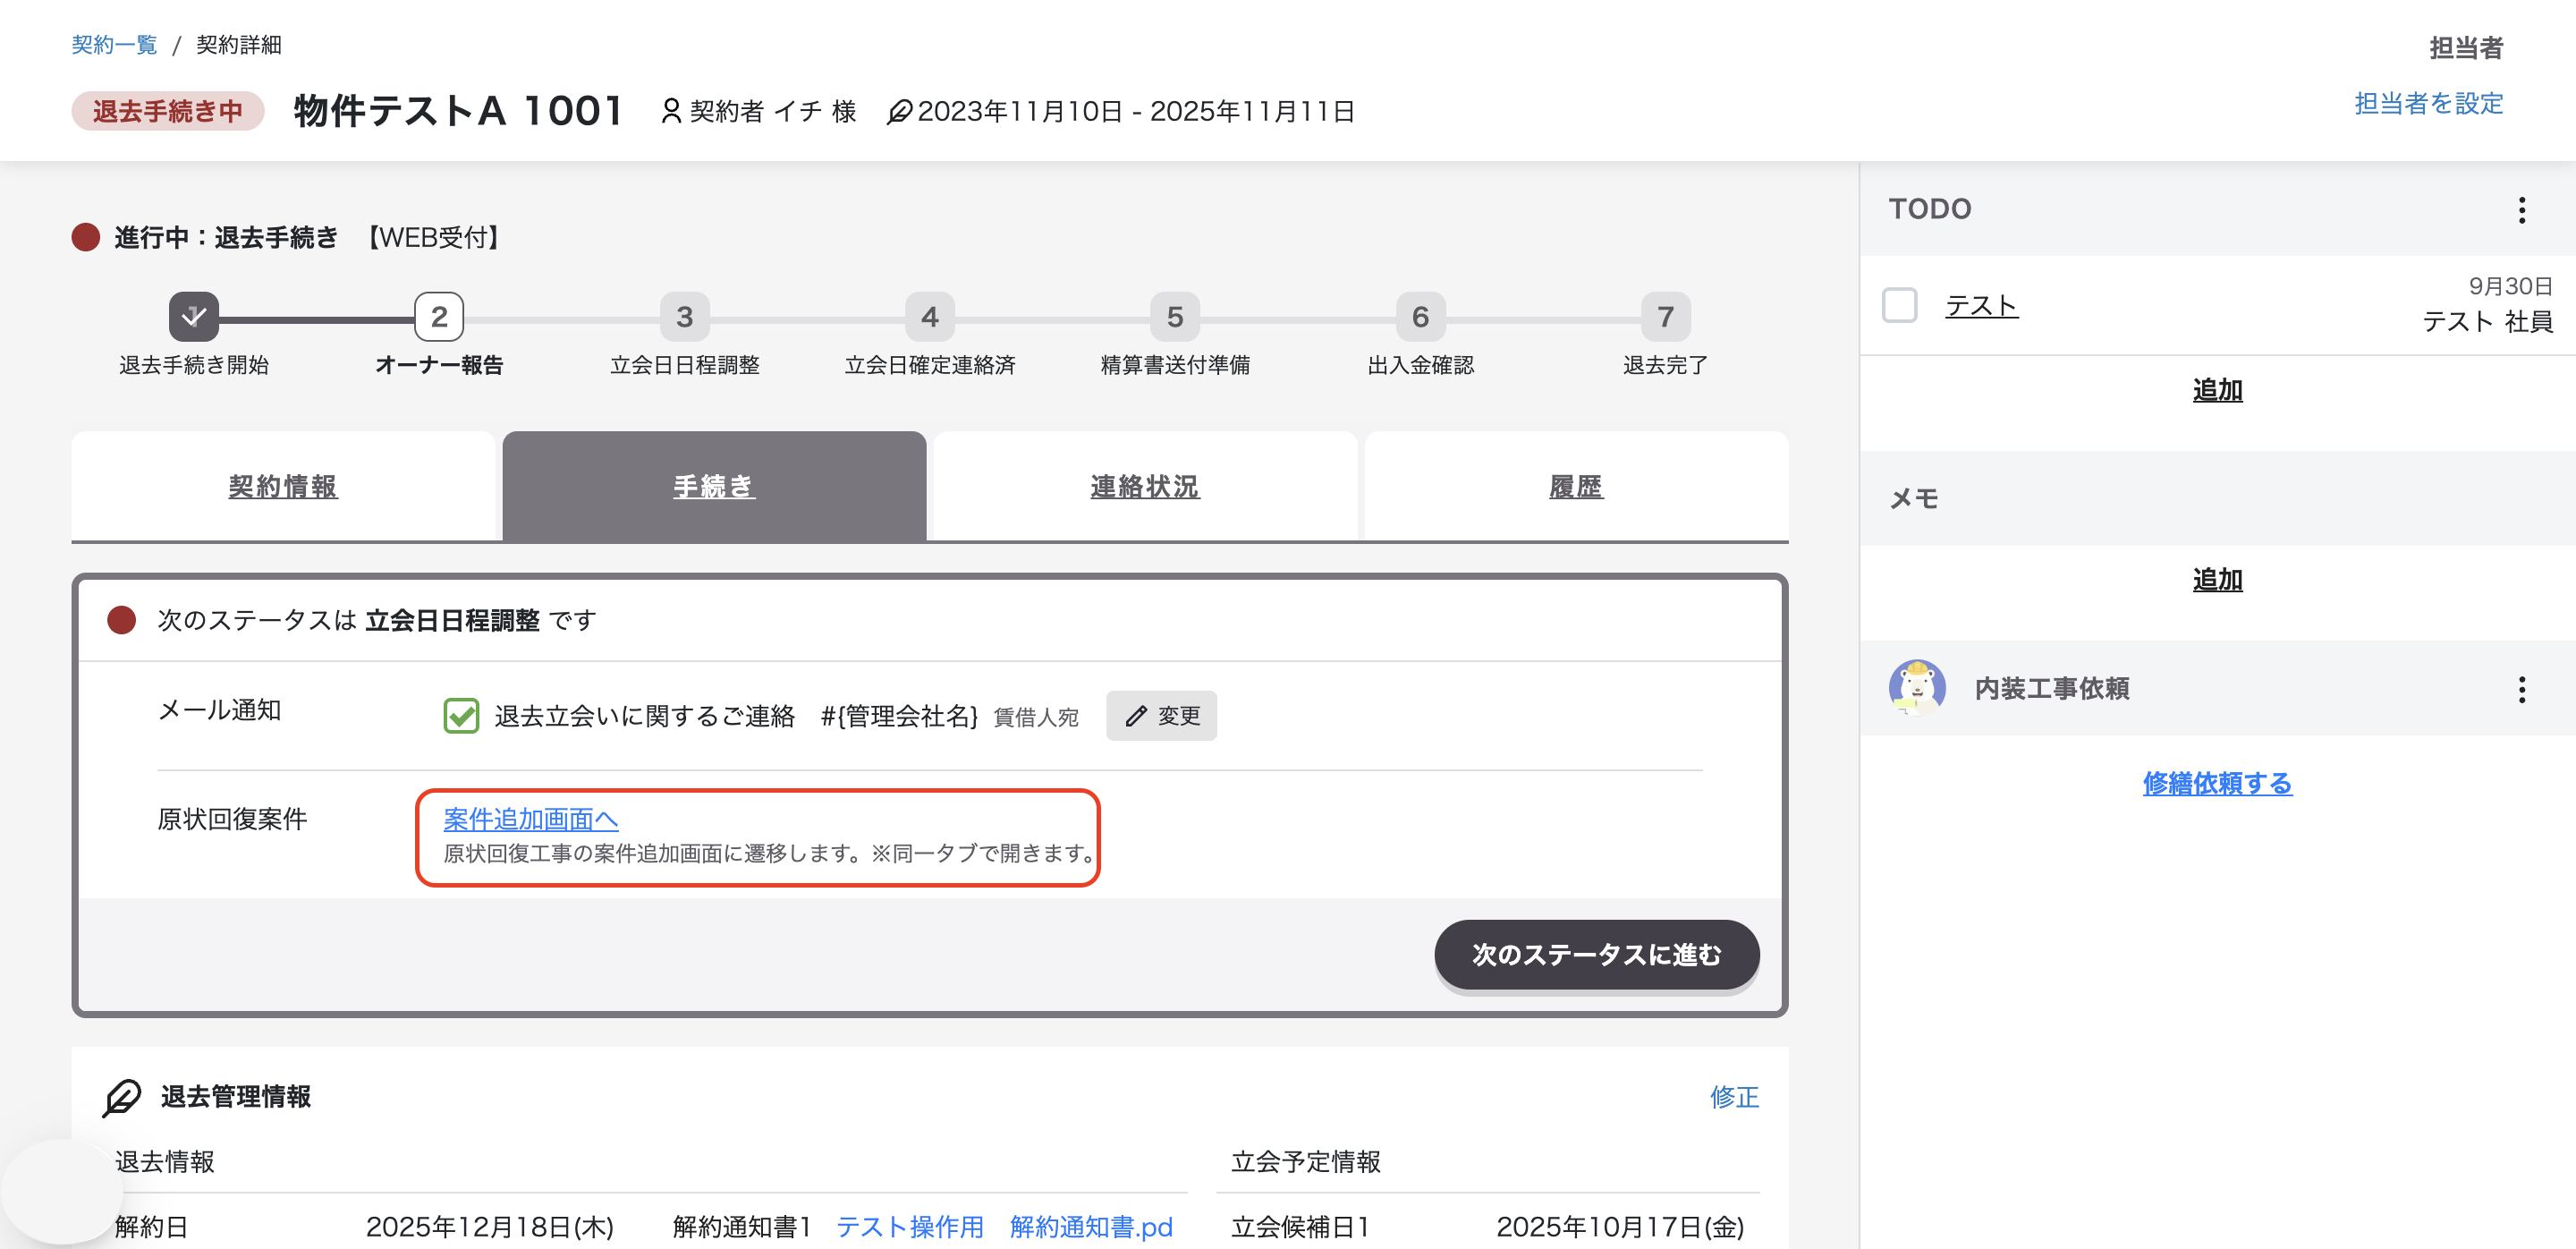
Task: Click the 内装工事依頼 bear avatar icon
Action: (x=1917, y=688)
